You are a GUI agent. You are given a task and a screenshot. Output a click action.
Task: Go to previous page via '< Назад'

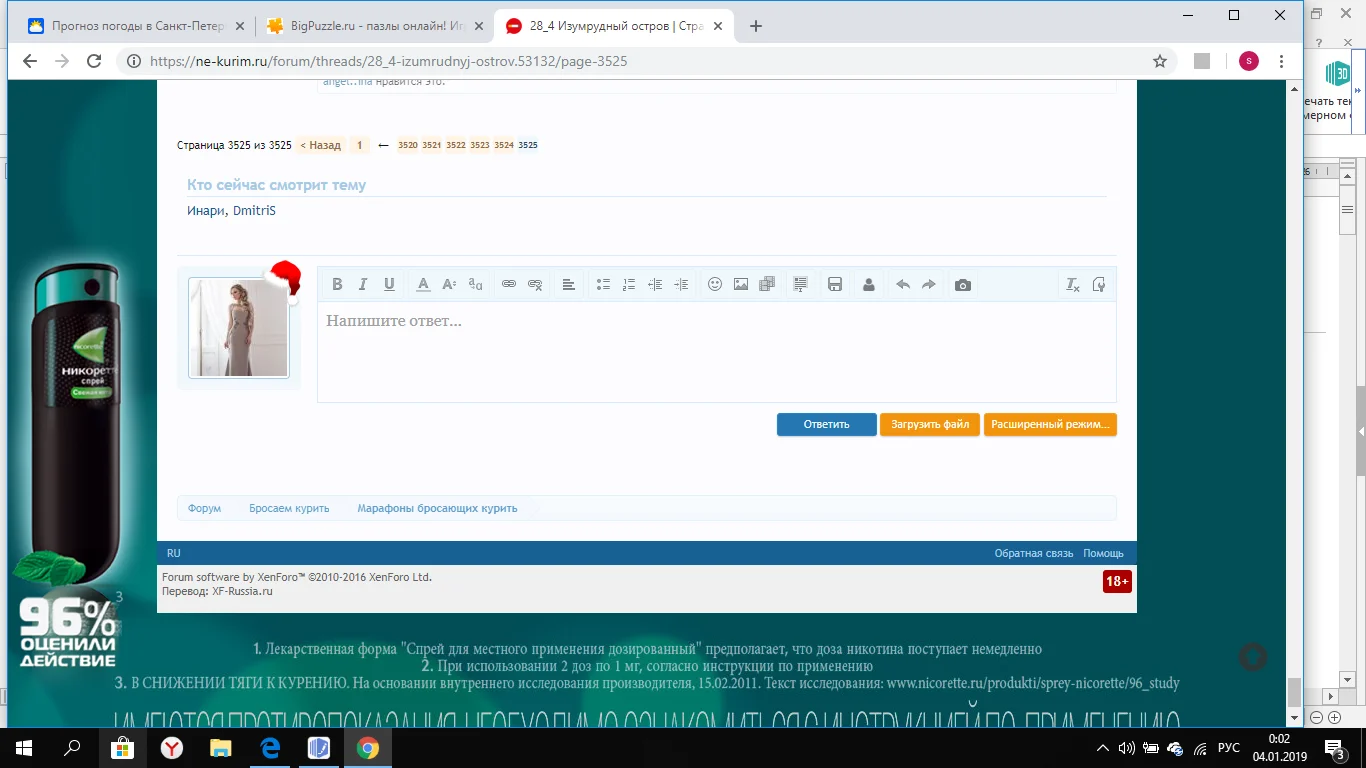321,145
